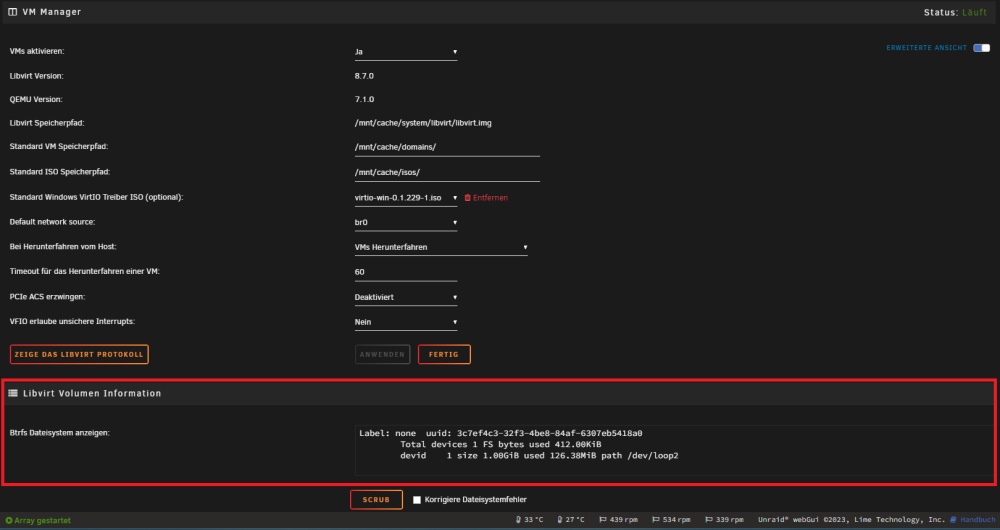This screenshot has height=530, width=1000.
Task: Click the fan icon next to 339 rpm
Action: point(709,520)
